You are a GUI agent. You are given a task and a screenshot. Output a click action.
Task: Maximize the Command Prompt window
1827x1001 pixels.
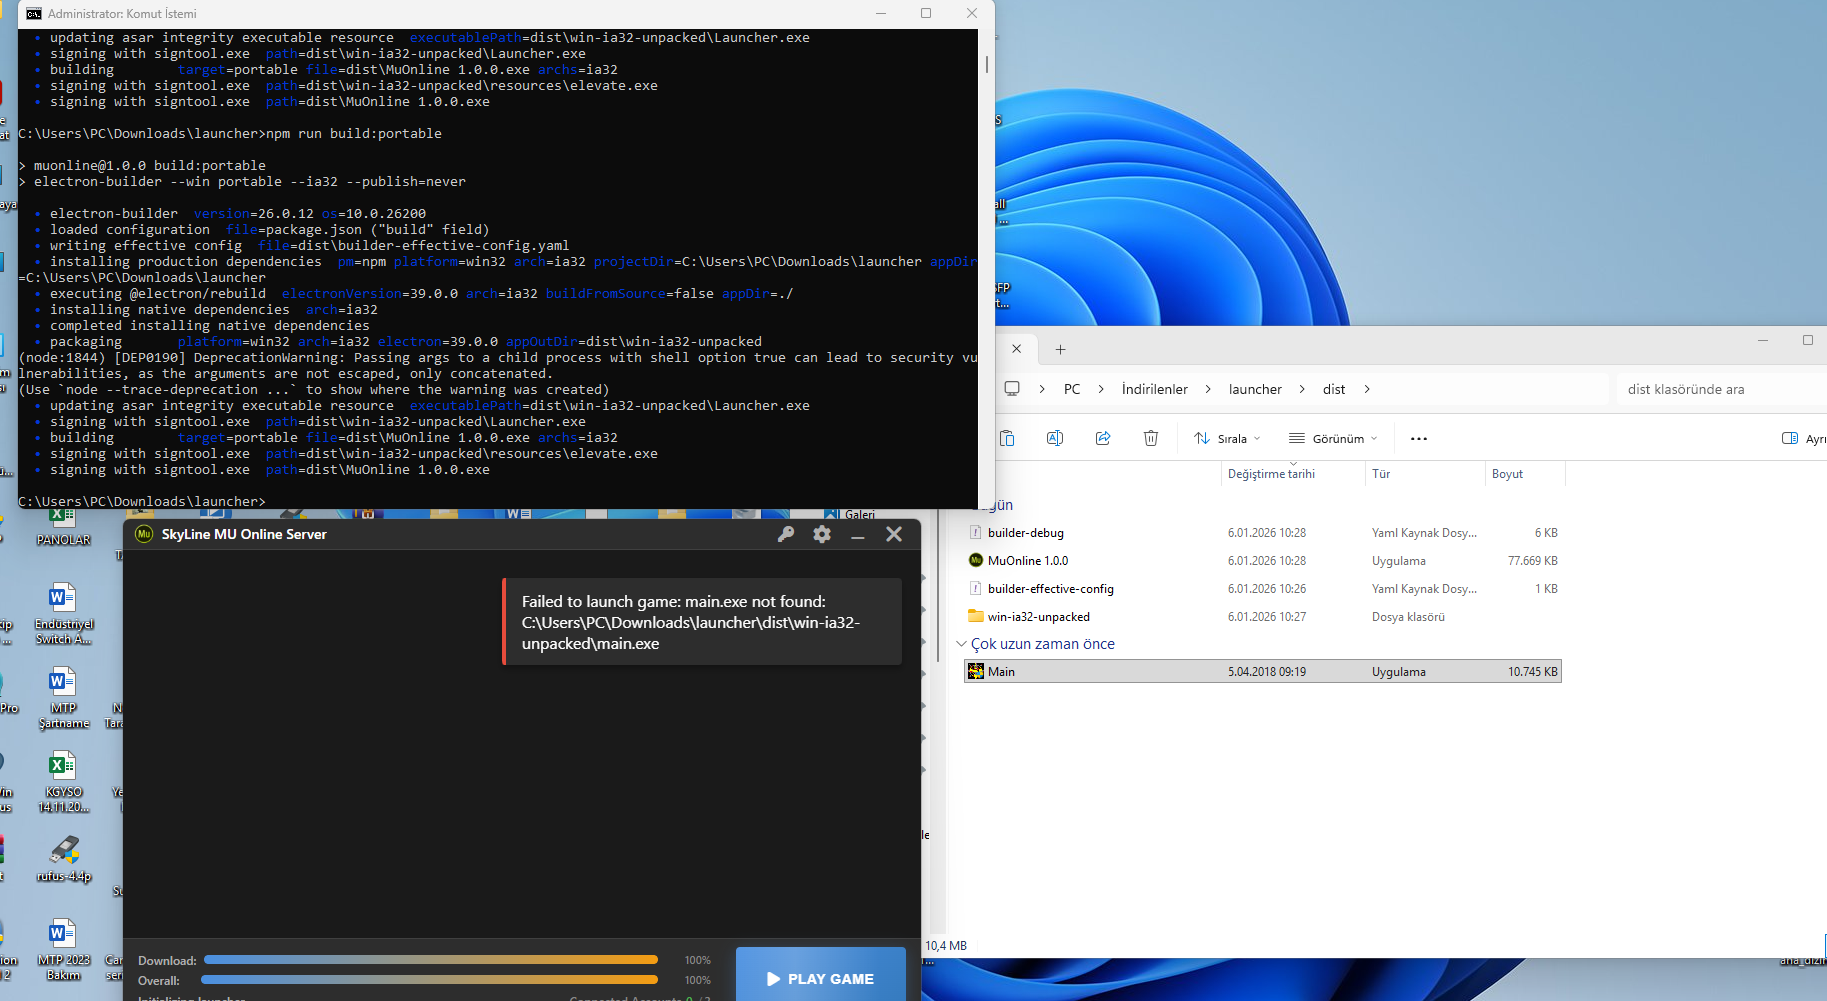(926, 13)
